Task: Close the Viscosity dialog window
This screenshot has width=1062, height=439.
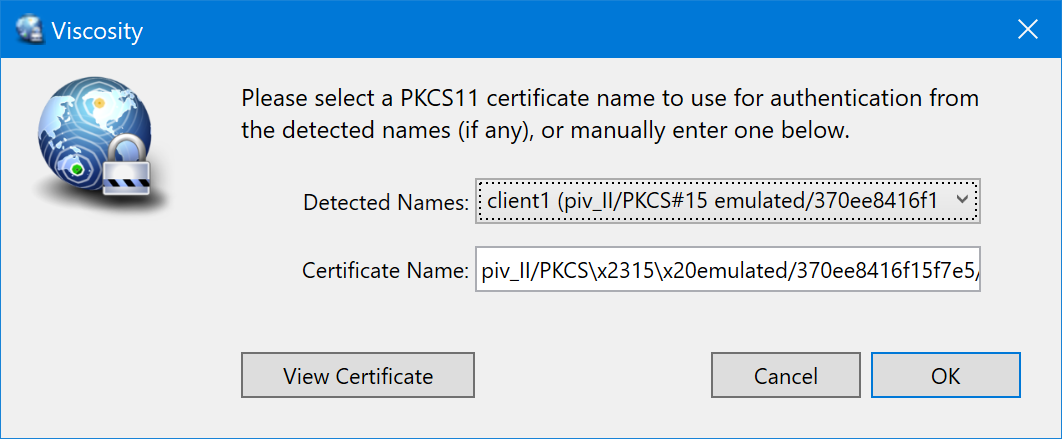Action: click(x=1026, y=30)
